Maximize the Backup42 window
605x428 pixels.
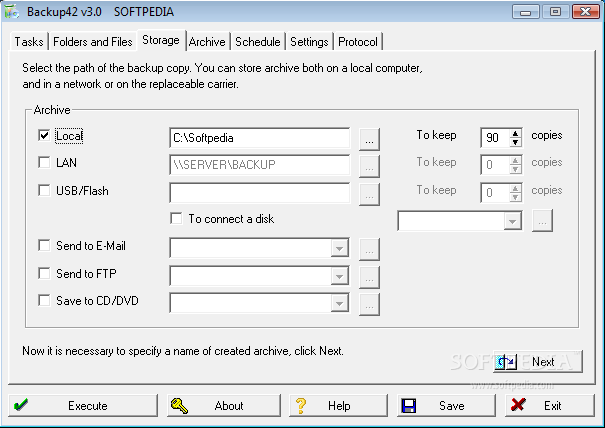(x=555, y=12)
